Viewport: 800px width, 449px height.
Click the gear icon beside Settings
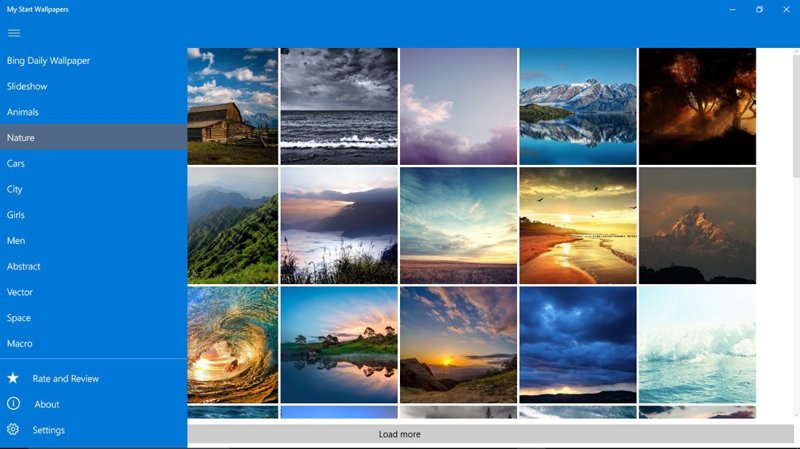13,430
